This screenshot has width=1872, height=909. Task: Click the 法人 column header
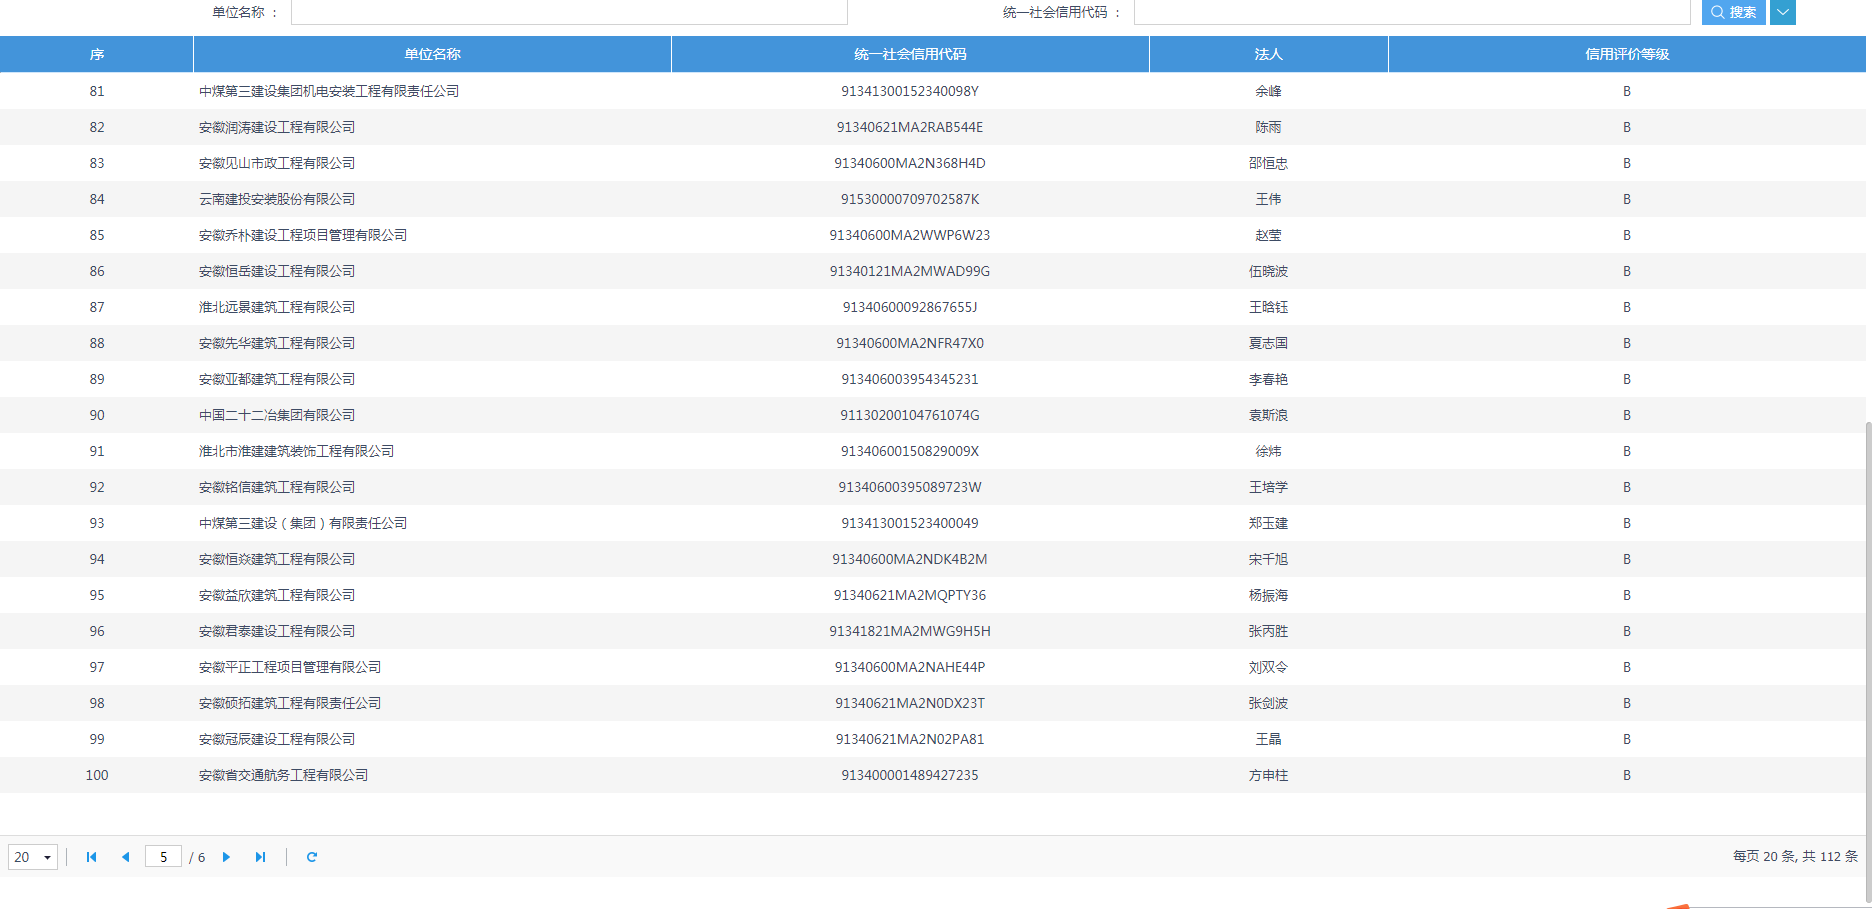[1268, 54]
